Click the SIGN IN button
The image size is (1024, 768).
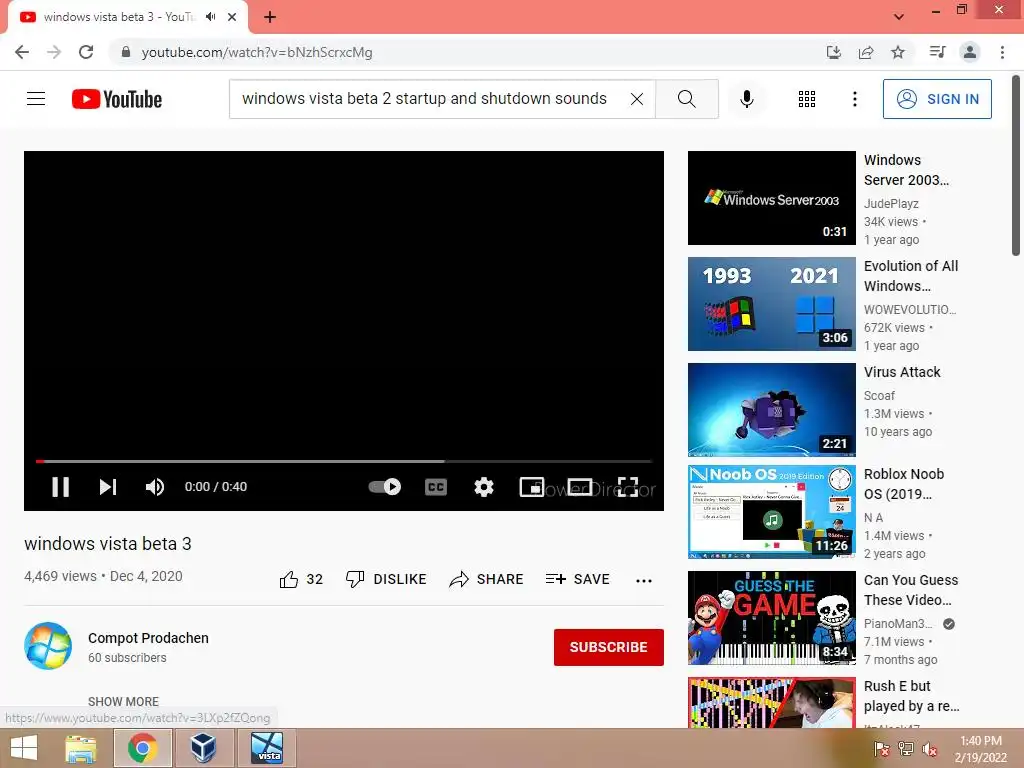click(x=936, y=99)
